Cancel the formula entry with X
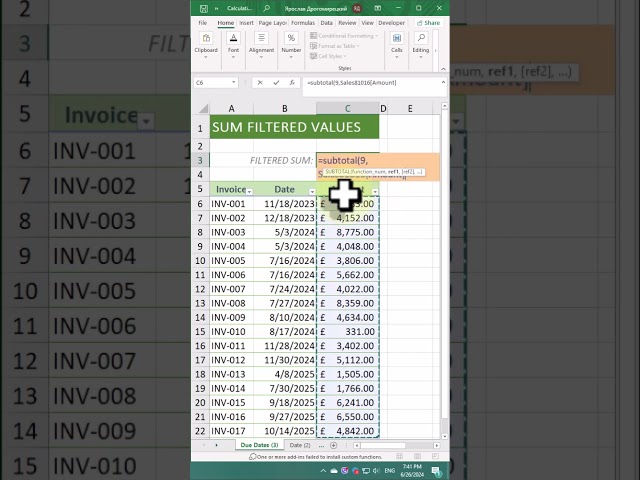This screenshot has width=640, height=480. click(260, 83)
